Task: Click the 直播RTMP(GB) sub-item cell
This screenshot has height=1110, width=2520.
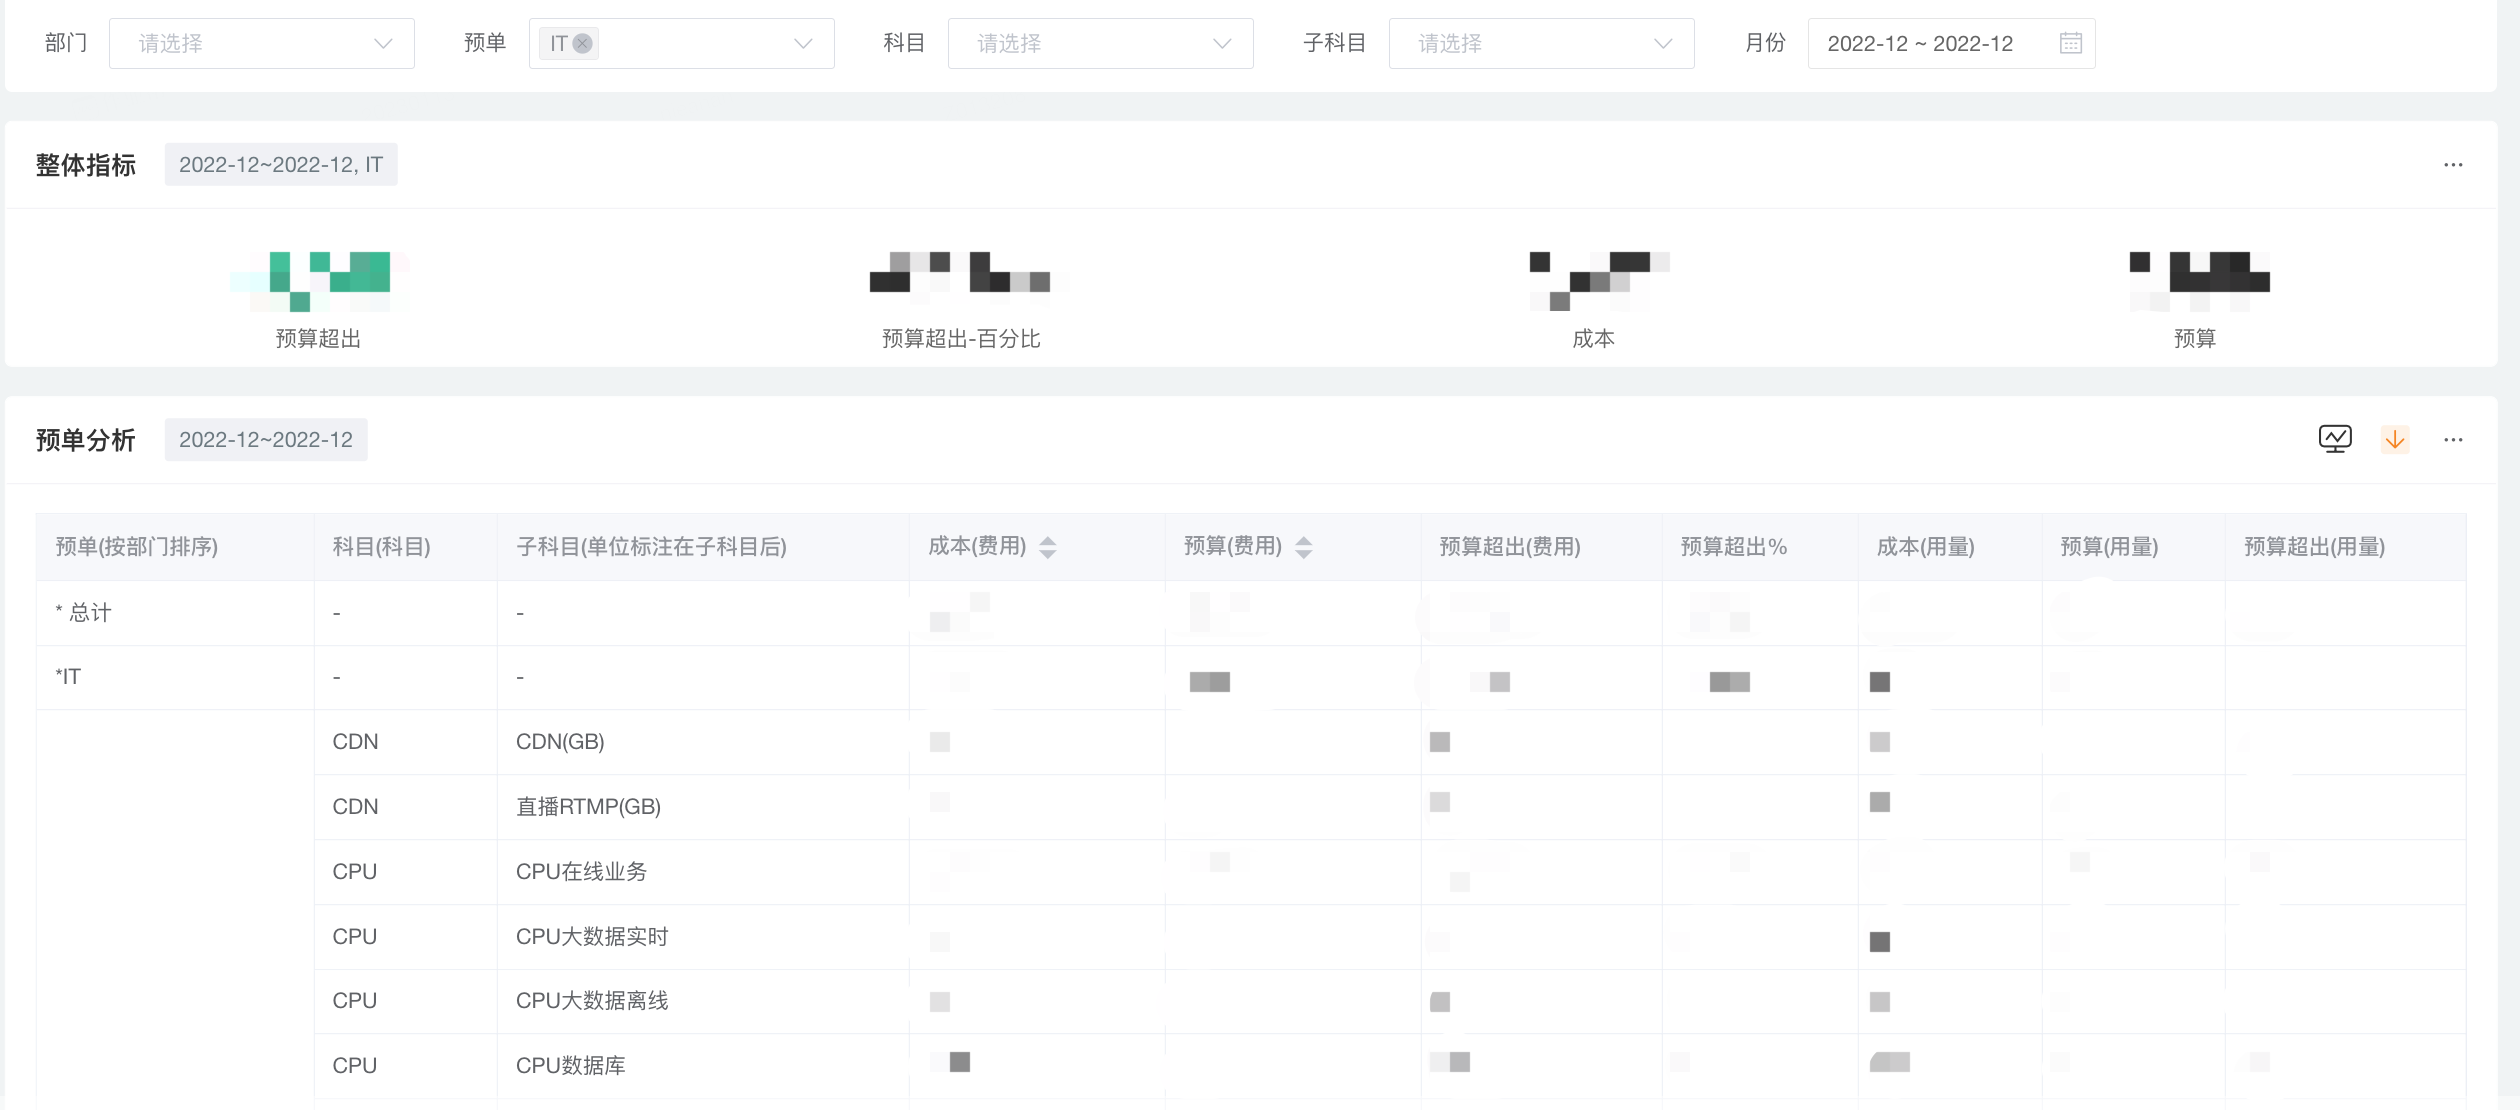Action: click(588, 807)
